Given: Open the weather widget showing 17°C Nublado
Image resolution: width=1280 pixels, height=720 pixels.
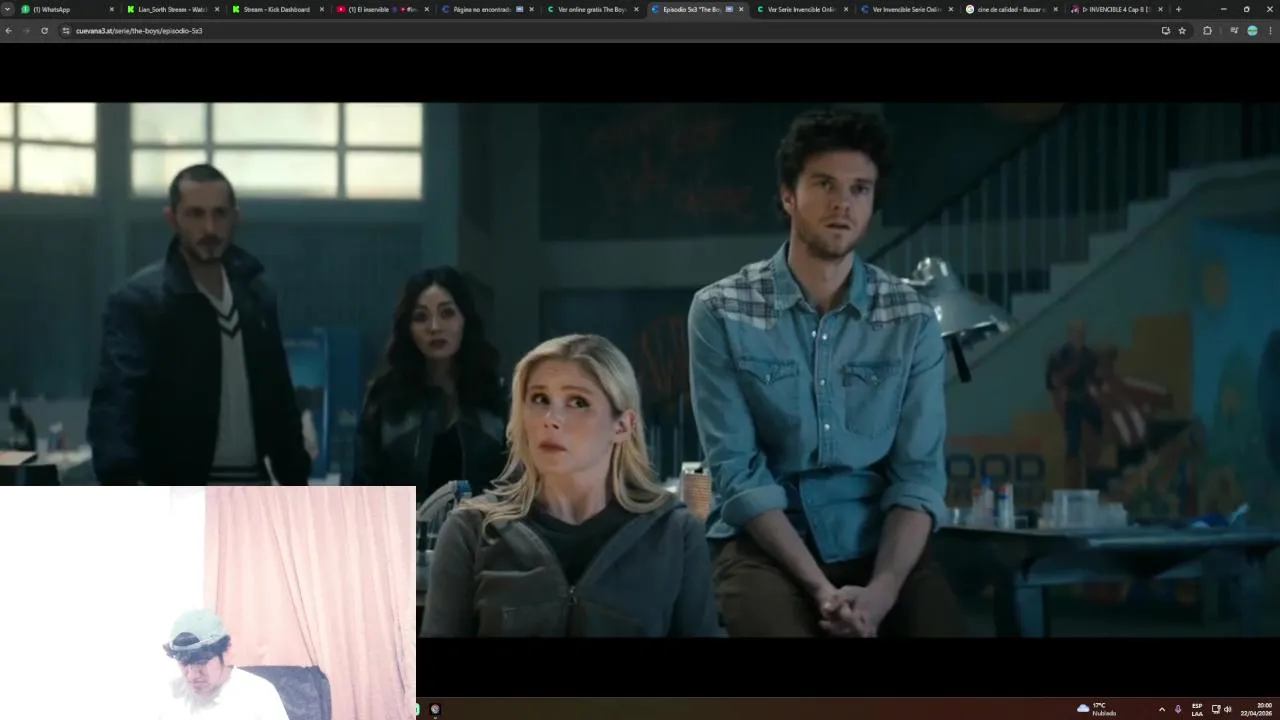Looking at the screenshot, I should [1096, 709].
